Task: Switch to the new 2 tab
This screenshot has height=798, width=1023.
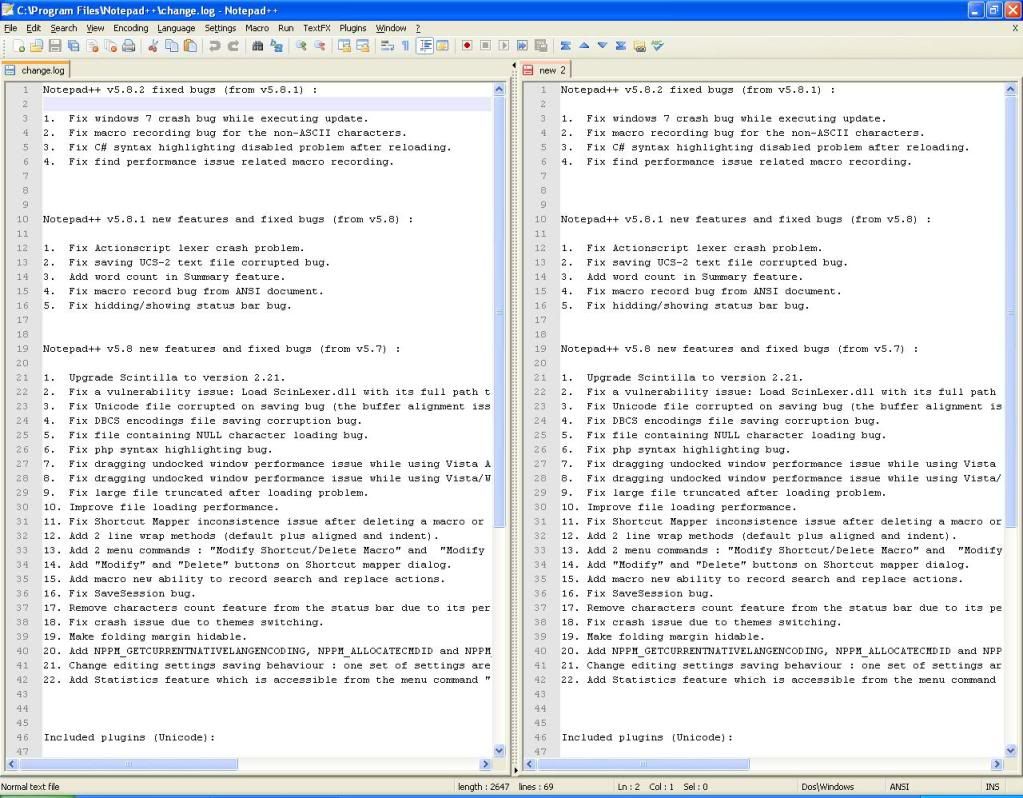Action: (x=545, y=70)
